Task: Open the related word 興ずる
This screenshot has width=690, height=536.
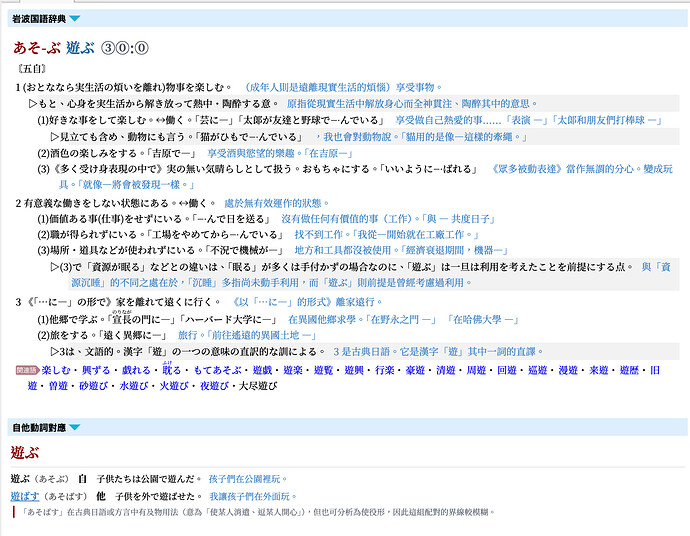Action: tap(96, 370)
